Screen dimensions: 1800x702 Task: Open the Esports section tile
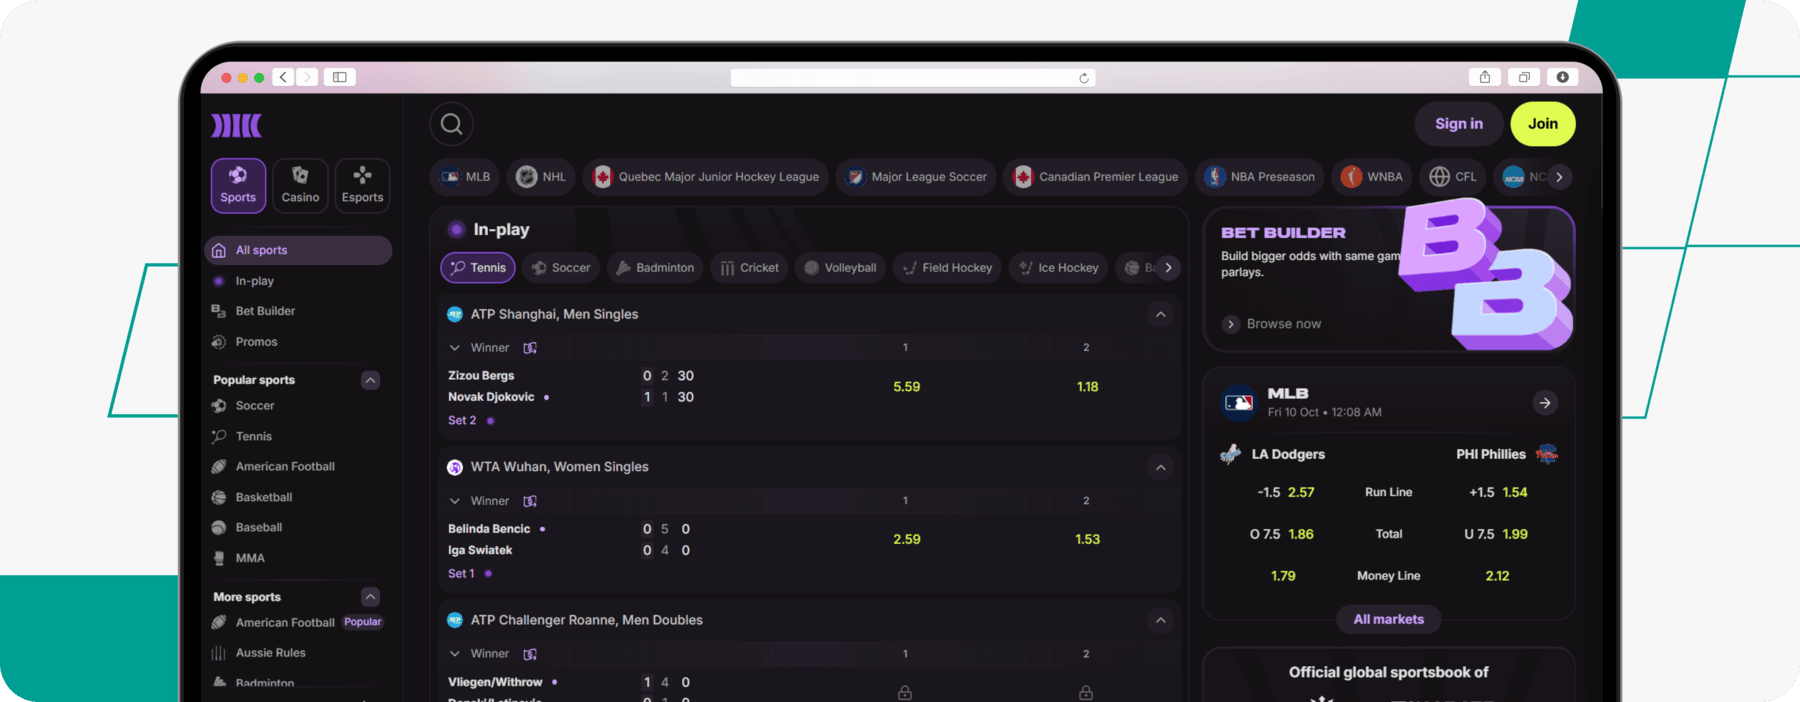(362, 186)
